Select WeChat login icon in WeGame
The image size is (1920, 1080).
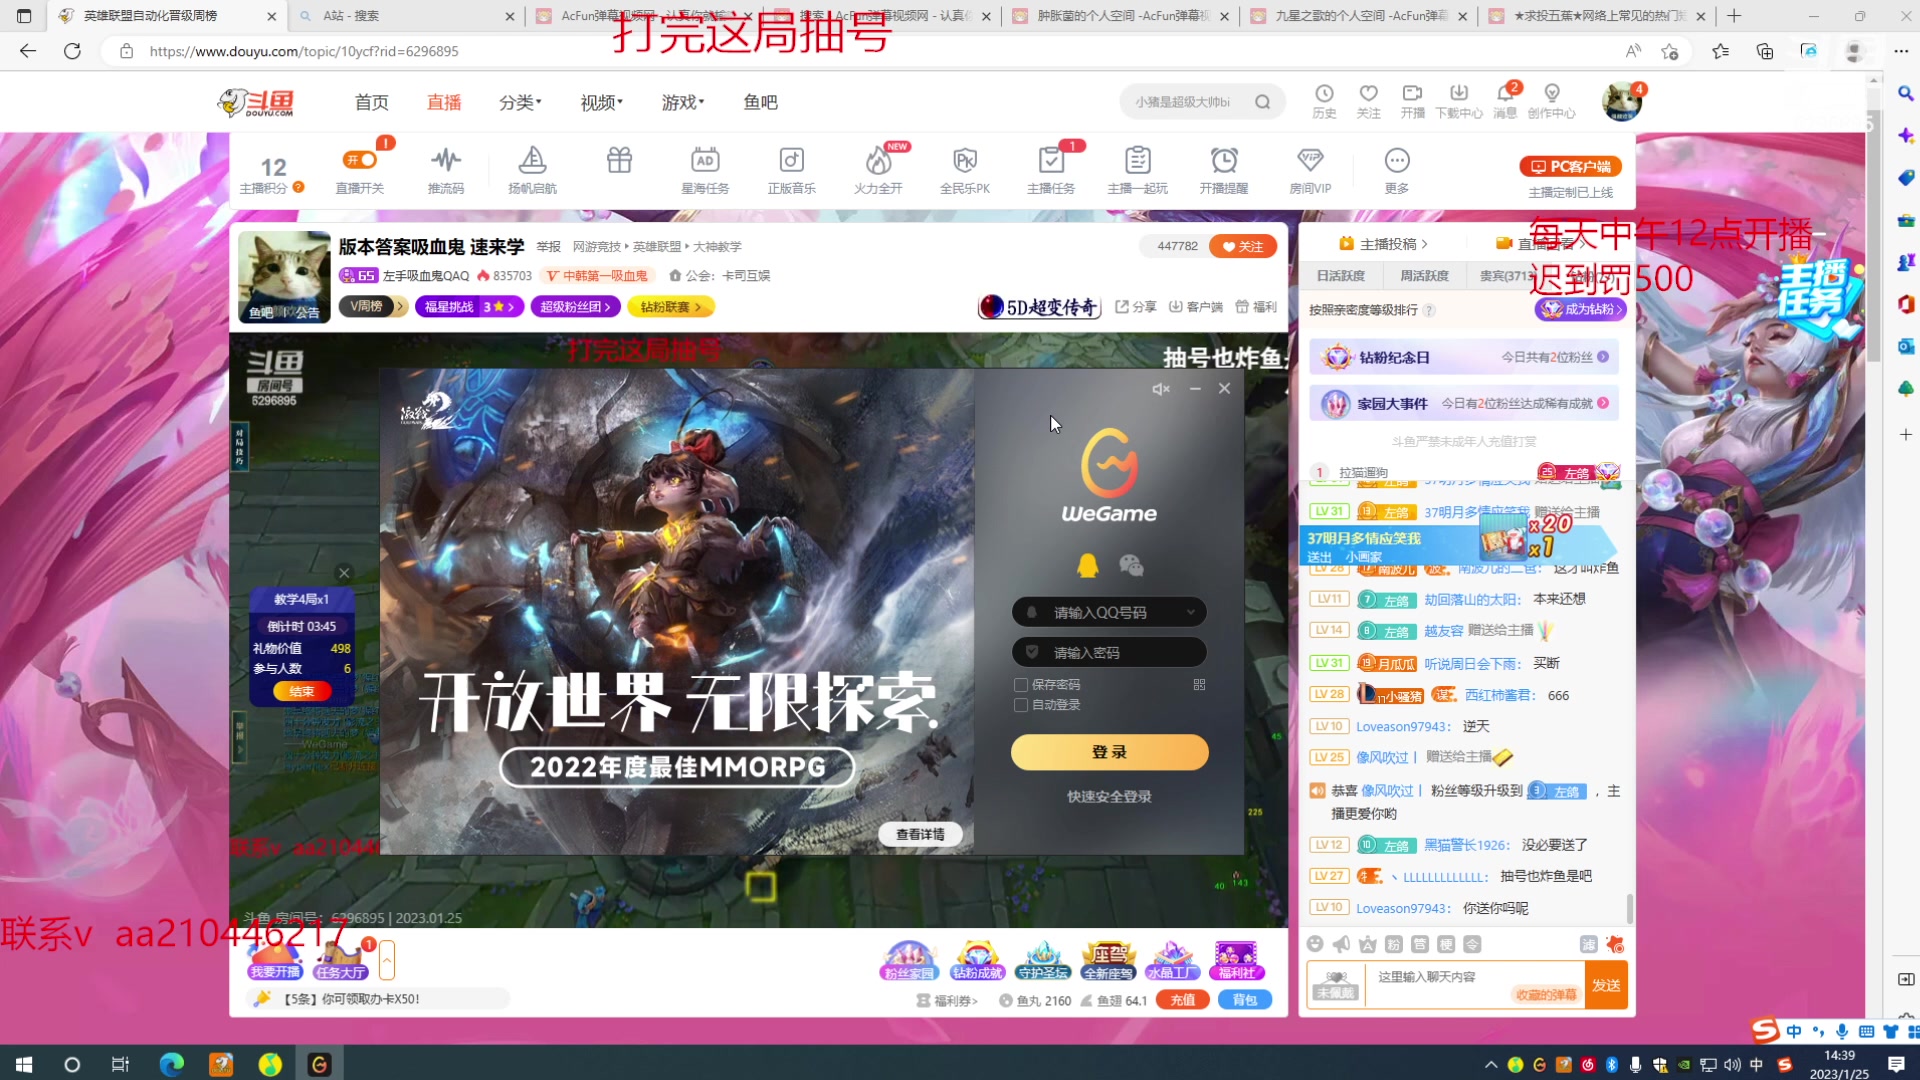point(1131,566)
